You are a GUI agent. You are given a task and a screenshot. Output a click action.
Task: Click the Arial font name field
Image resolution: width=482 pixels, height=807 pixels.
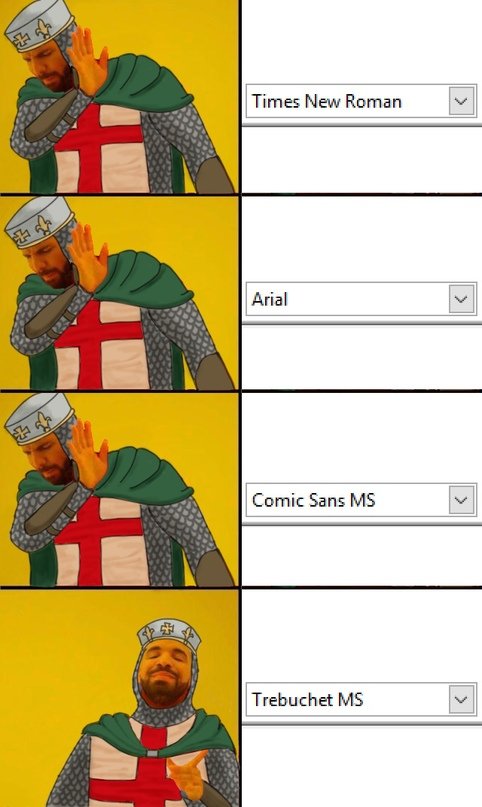click(x=348, y=299)
